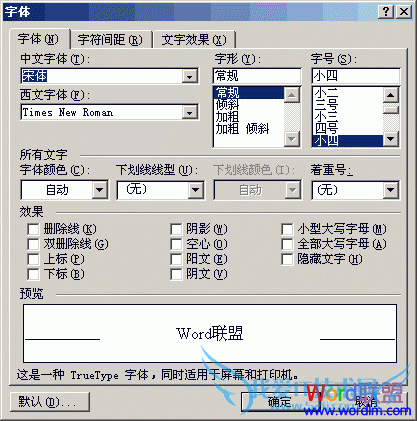Click the 默认 default button
This screenshot has height=421, width=417.
[x=50, y=402]
